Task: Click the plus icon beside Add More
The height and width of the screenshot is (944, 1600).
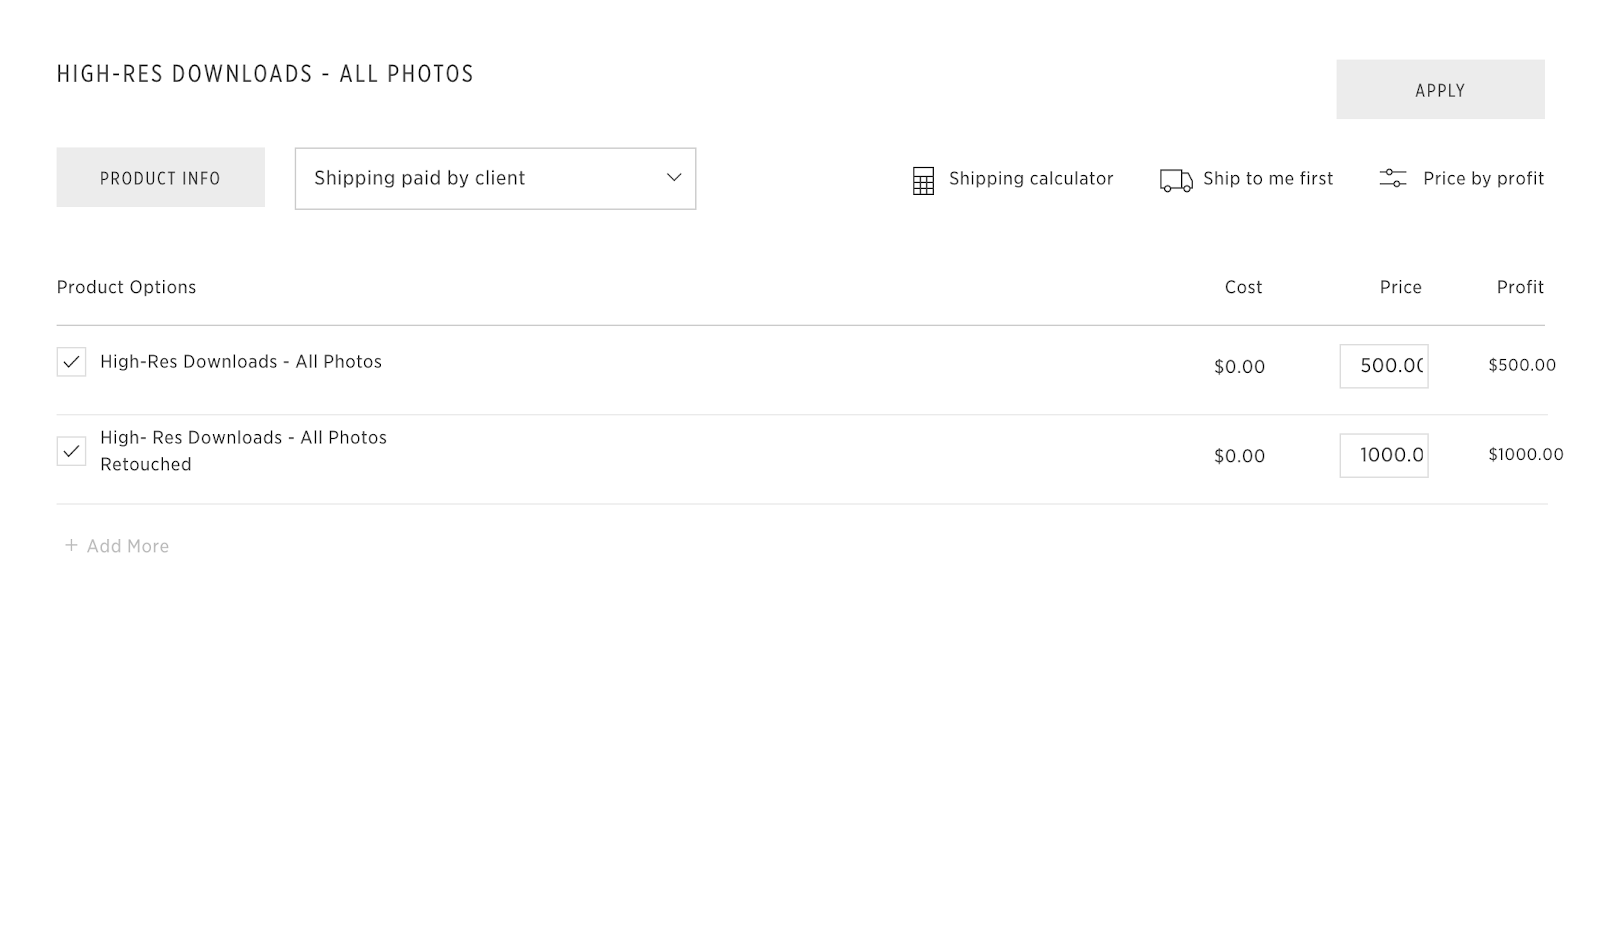Action: tap(71, 545)
